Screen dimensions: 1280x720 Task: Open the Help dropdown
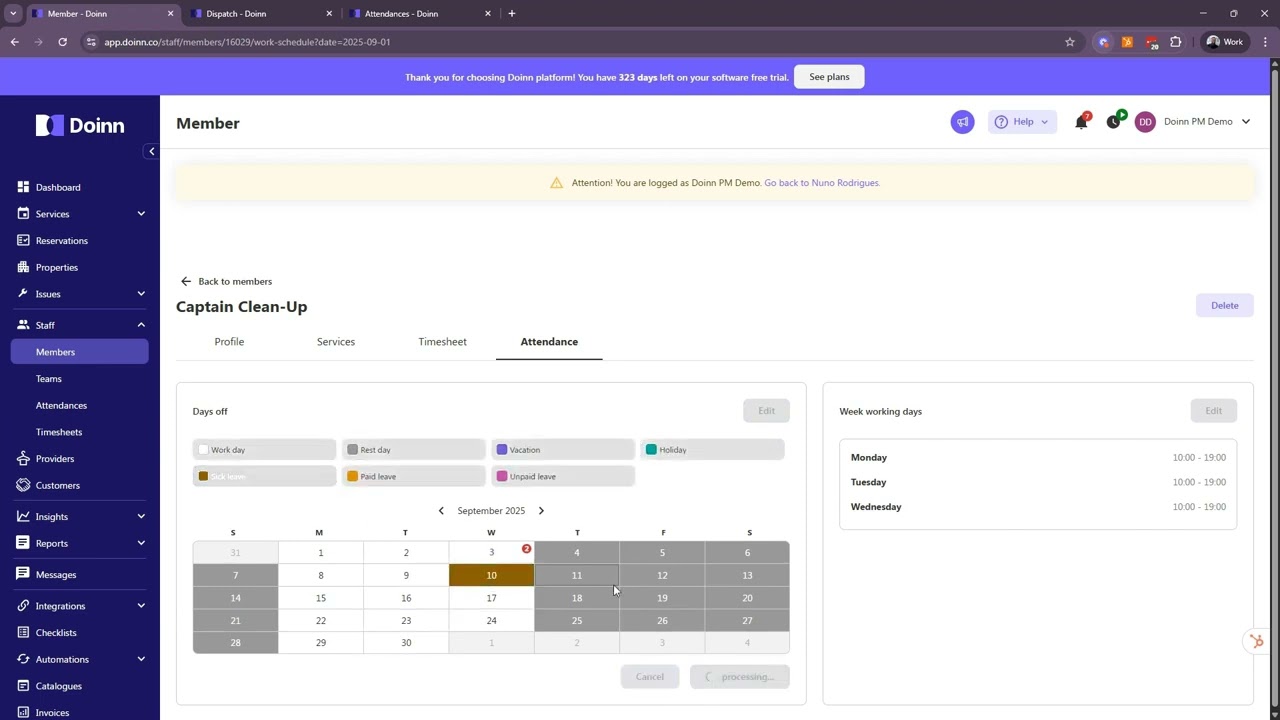pos(1022,122)
